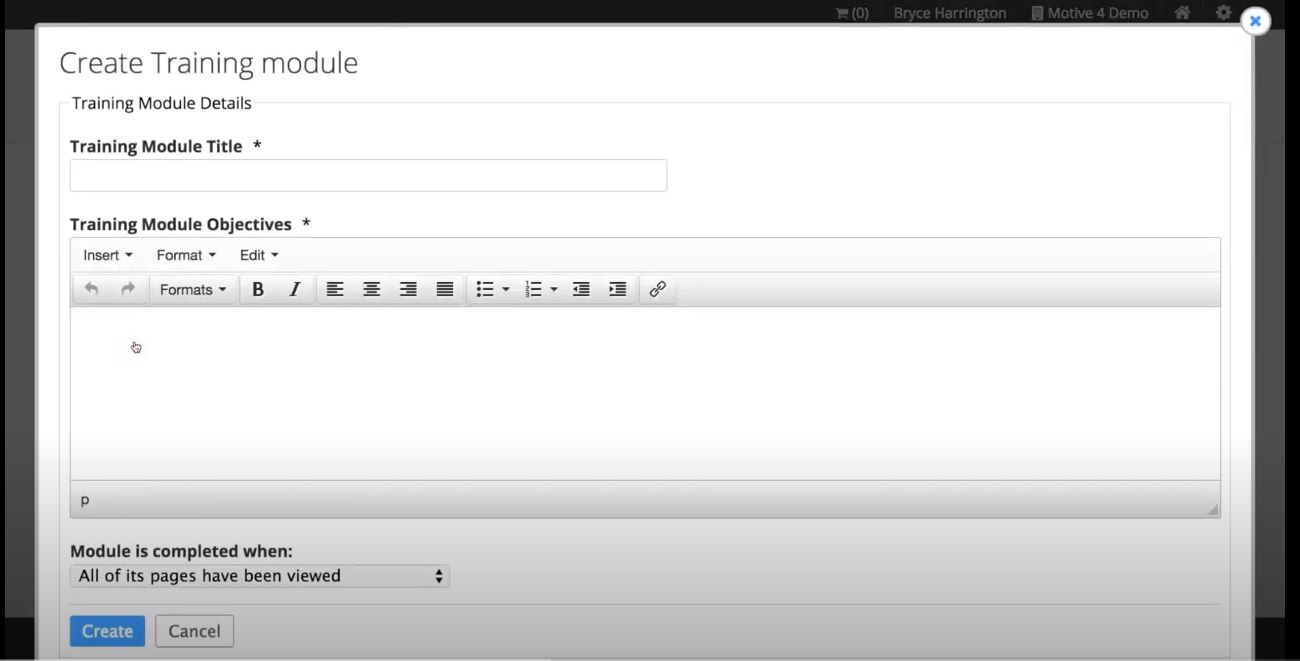Open the Insert menu
Screen dimensions: 1300x661
coord(108,255)
